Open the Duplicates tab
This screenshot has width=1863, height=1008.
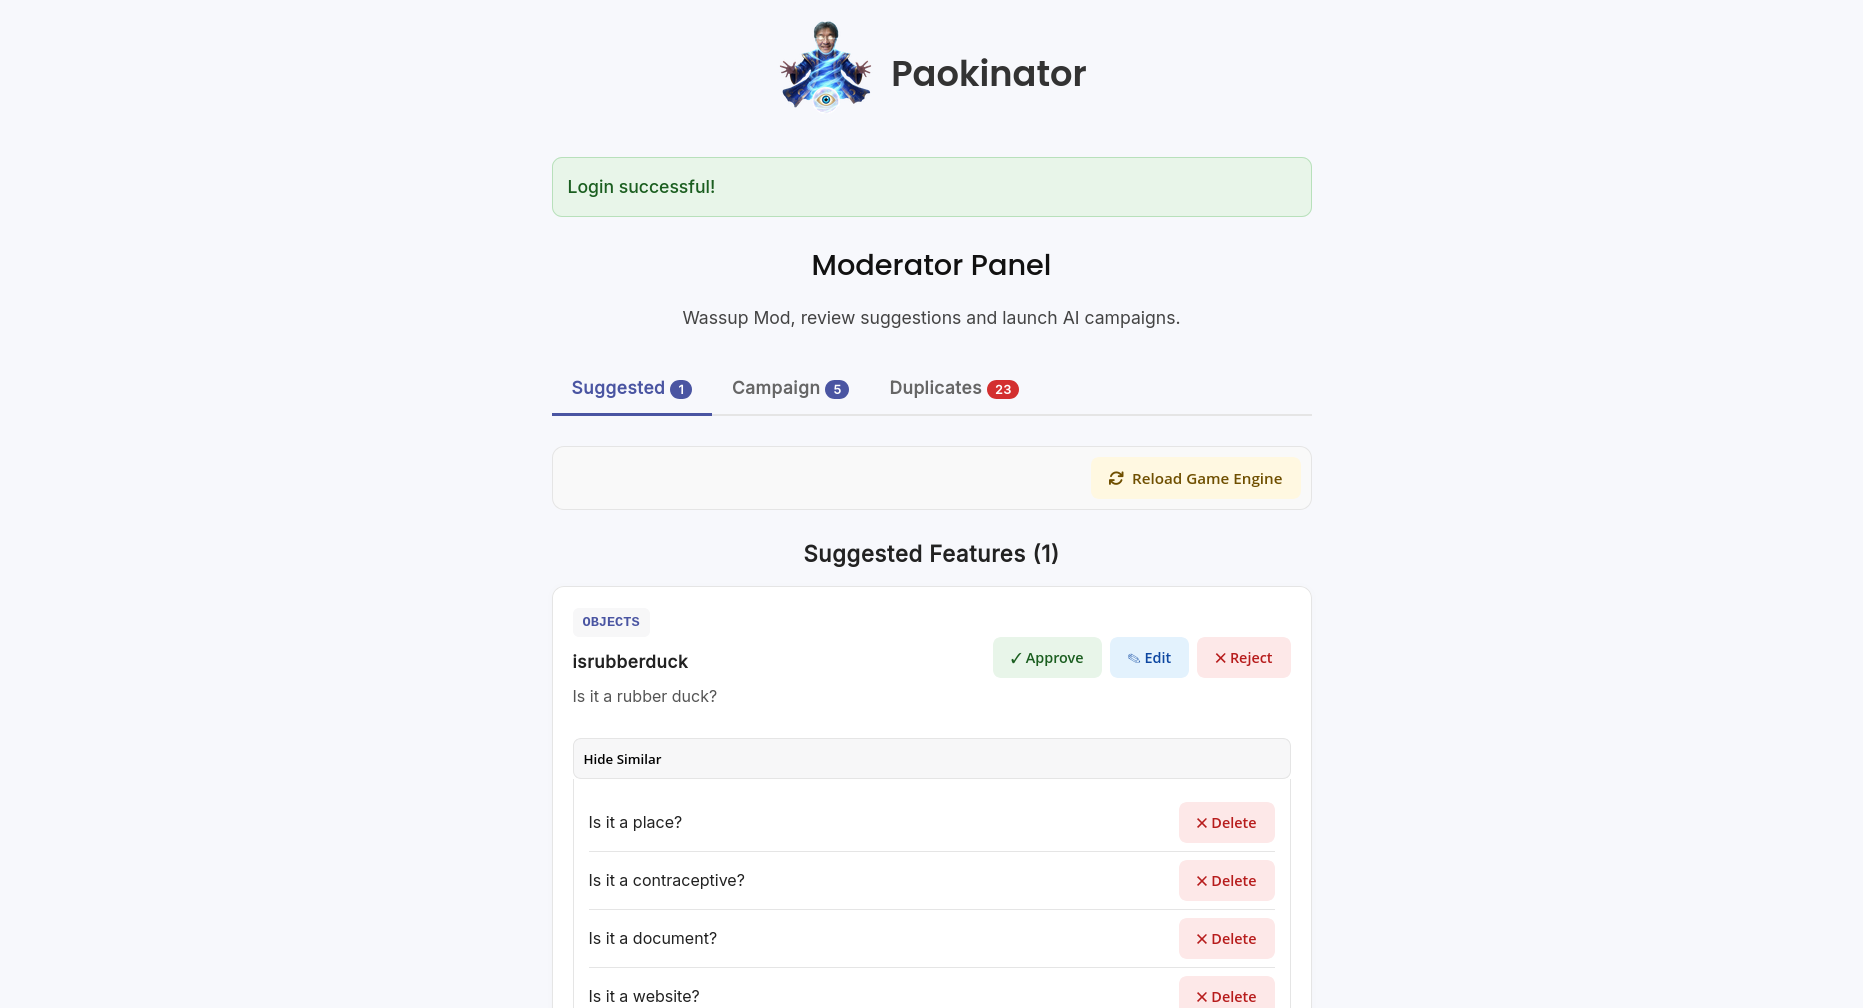pos(936,388)
